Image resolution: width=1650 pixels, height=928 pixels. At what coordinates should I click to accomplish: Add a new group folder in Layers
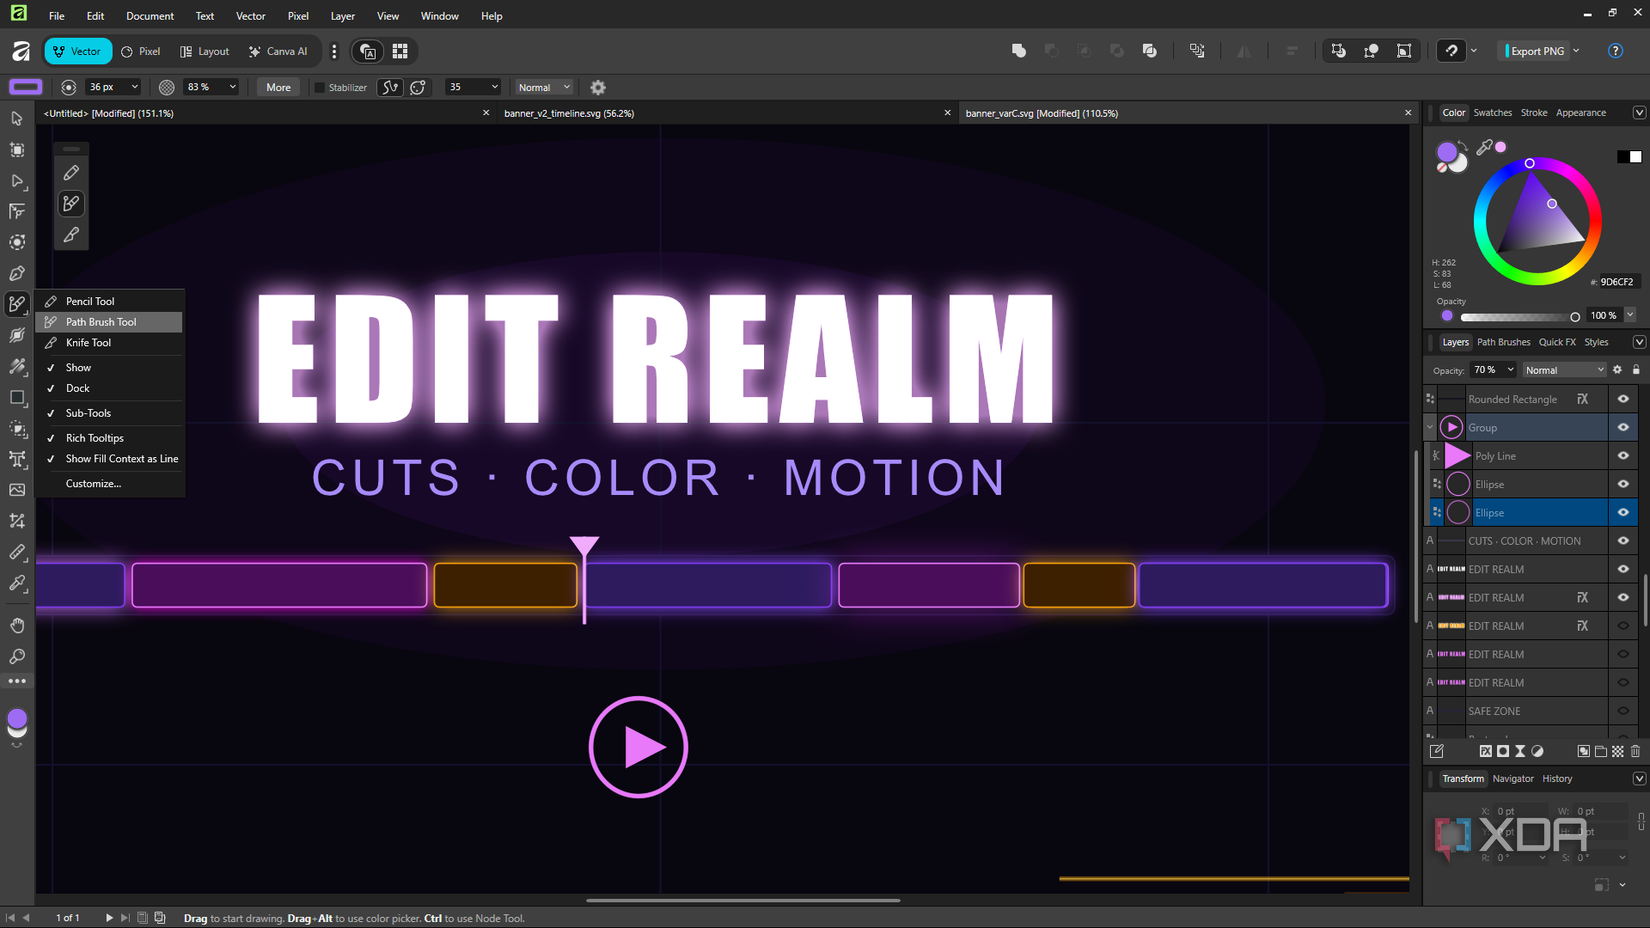[x=1600, y=751]
